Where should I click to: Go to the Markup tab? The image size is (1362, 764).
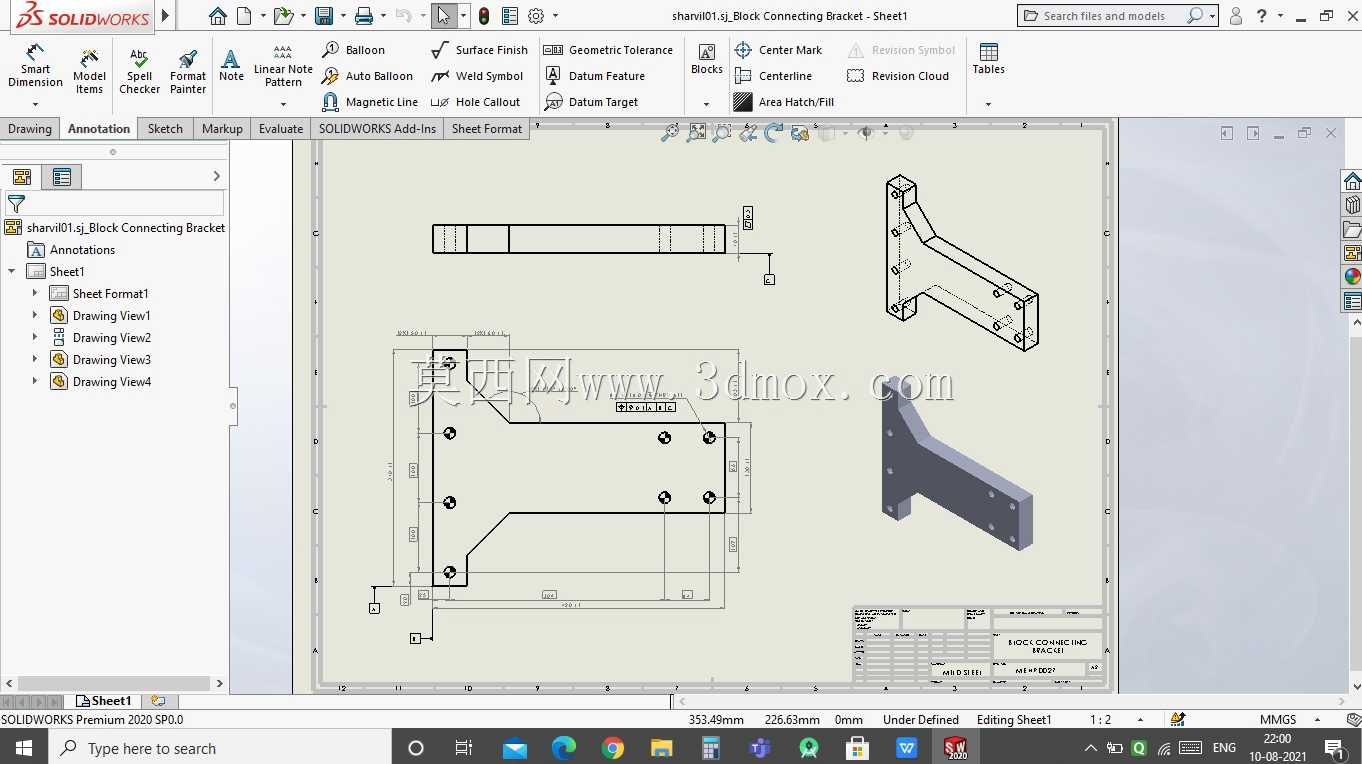pos(222,129)
